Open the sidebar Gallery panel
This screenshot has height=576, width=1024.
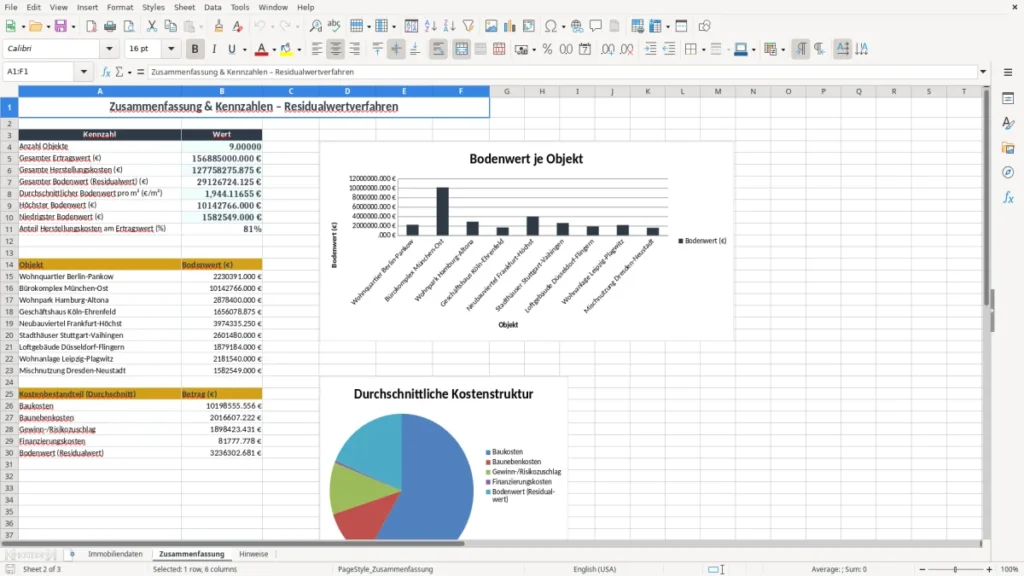pos(1008,148)
